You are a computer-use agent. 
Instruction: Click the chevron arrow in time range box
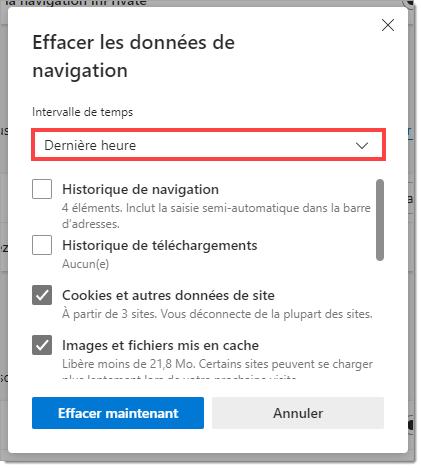pos(362,145)
